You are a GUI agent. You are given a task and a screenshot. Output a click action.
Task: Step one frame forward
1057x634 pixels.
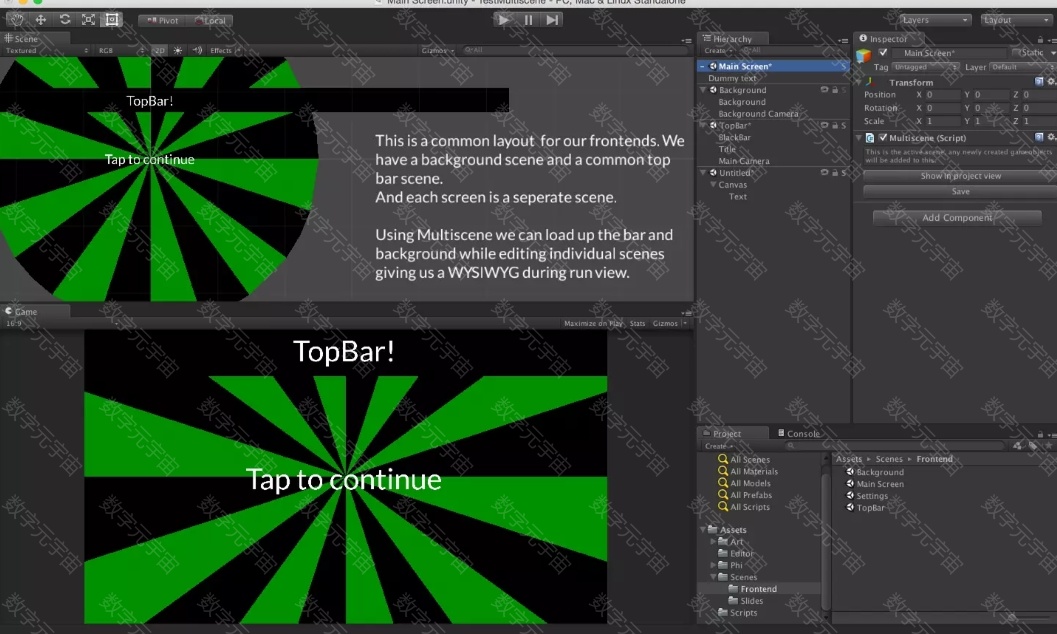pyautogui.click(x=552, y=20)
